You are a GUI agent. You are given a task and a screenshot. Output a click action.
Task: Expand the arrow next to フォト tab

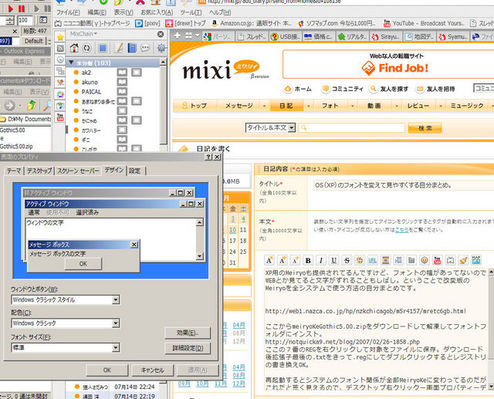pyautogui.click(x=352, y=106)
